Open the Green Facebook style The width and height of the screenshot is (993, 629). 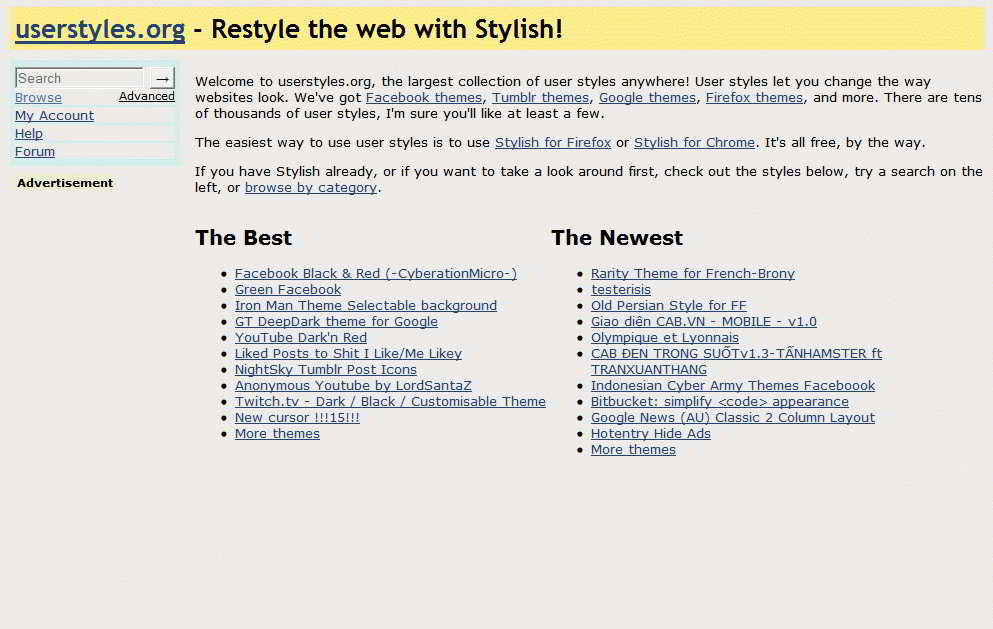(288, 289)
